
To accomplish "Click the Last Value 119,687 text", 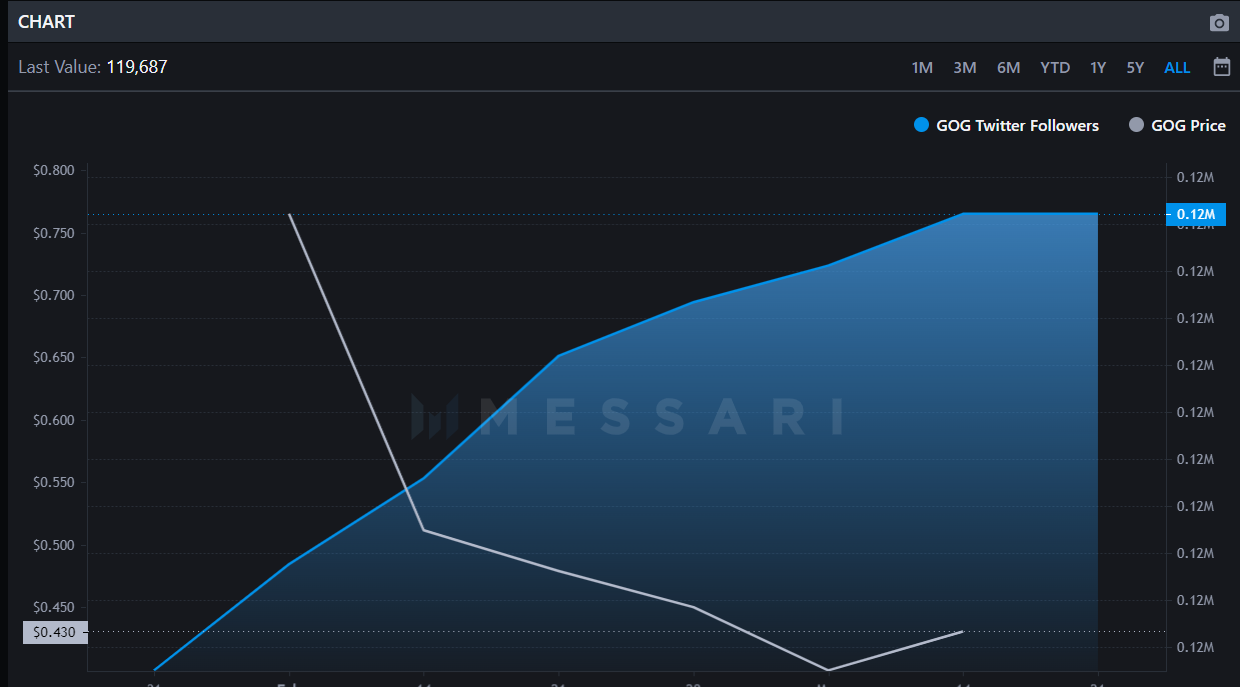I will pos(93,68).
